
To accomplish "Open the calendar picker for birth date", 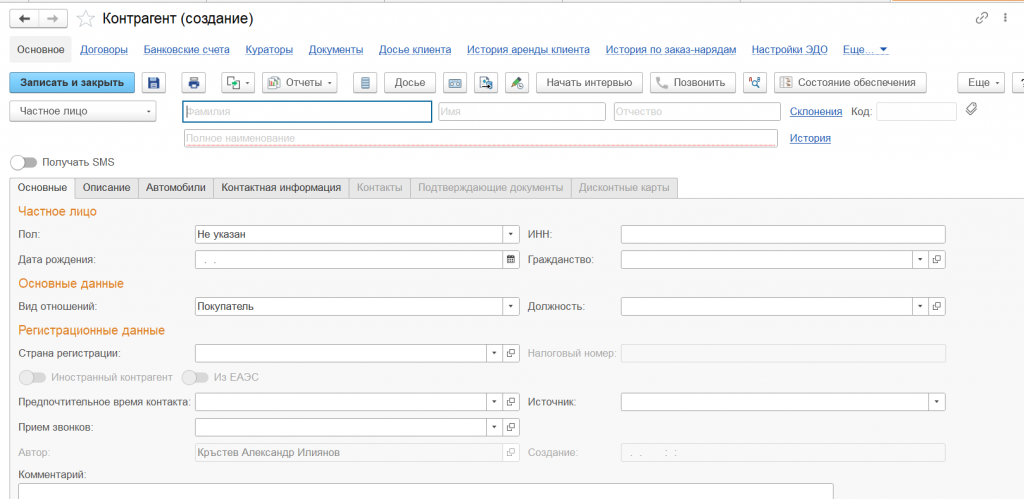I will [x=511, y=260].
